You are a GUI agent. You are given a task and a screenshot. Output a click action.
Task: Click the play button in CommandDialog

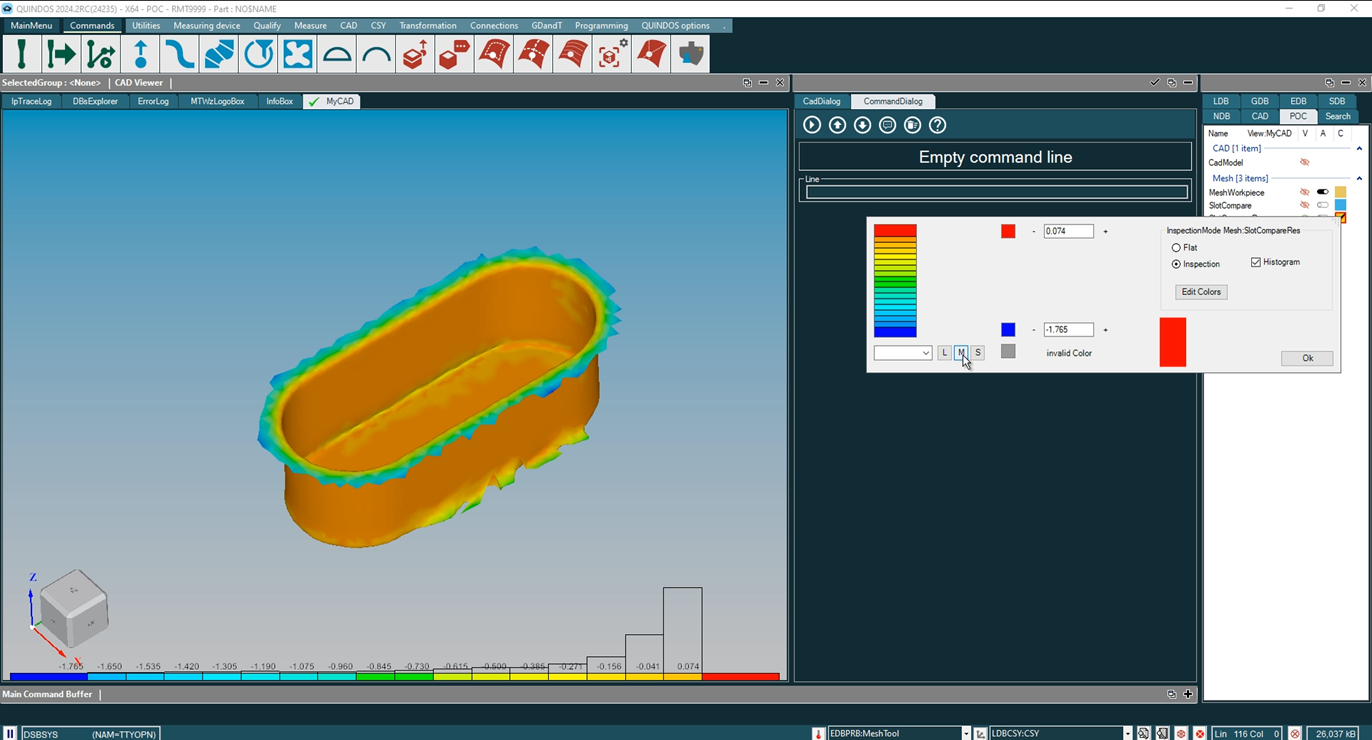[812, 125]
